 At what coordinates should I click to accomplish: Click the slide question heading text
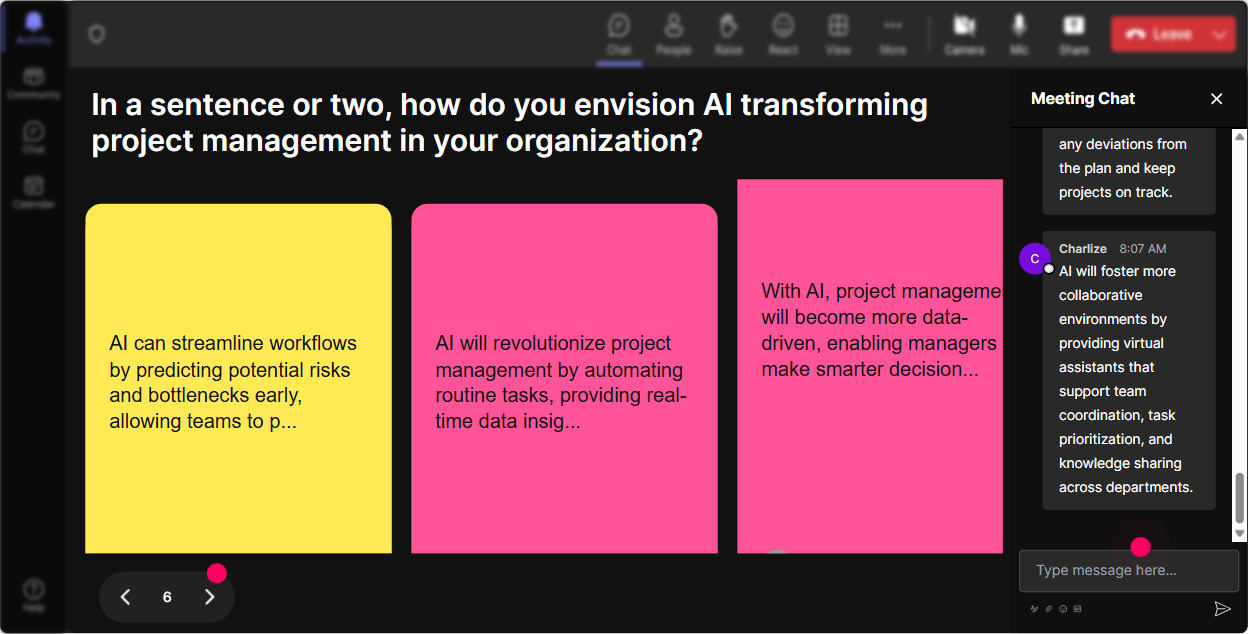pos(509,122)
